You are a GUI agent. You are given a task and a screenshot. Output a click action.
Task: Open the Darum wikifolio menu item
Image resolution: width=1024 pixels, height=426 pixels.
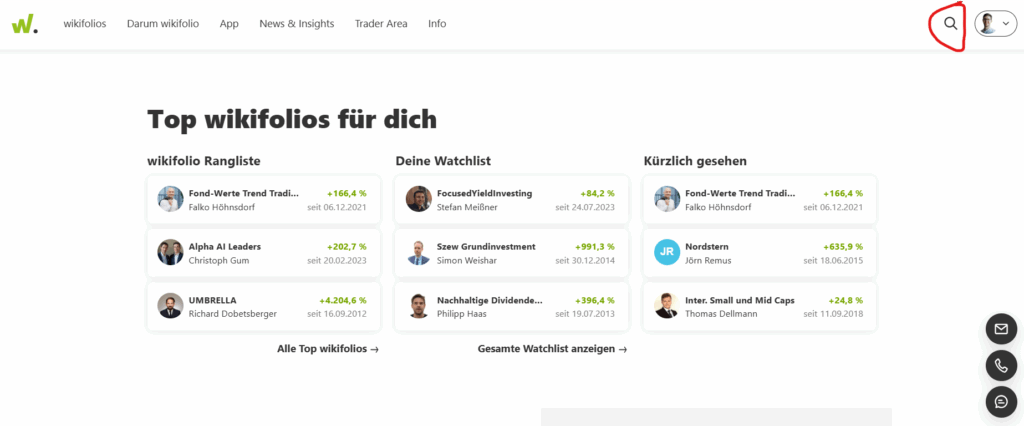pos(163,24)
